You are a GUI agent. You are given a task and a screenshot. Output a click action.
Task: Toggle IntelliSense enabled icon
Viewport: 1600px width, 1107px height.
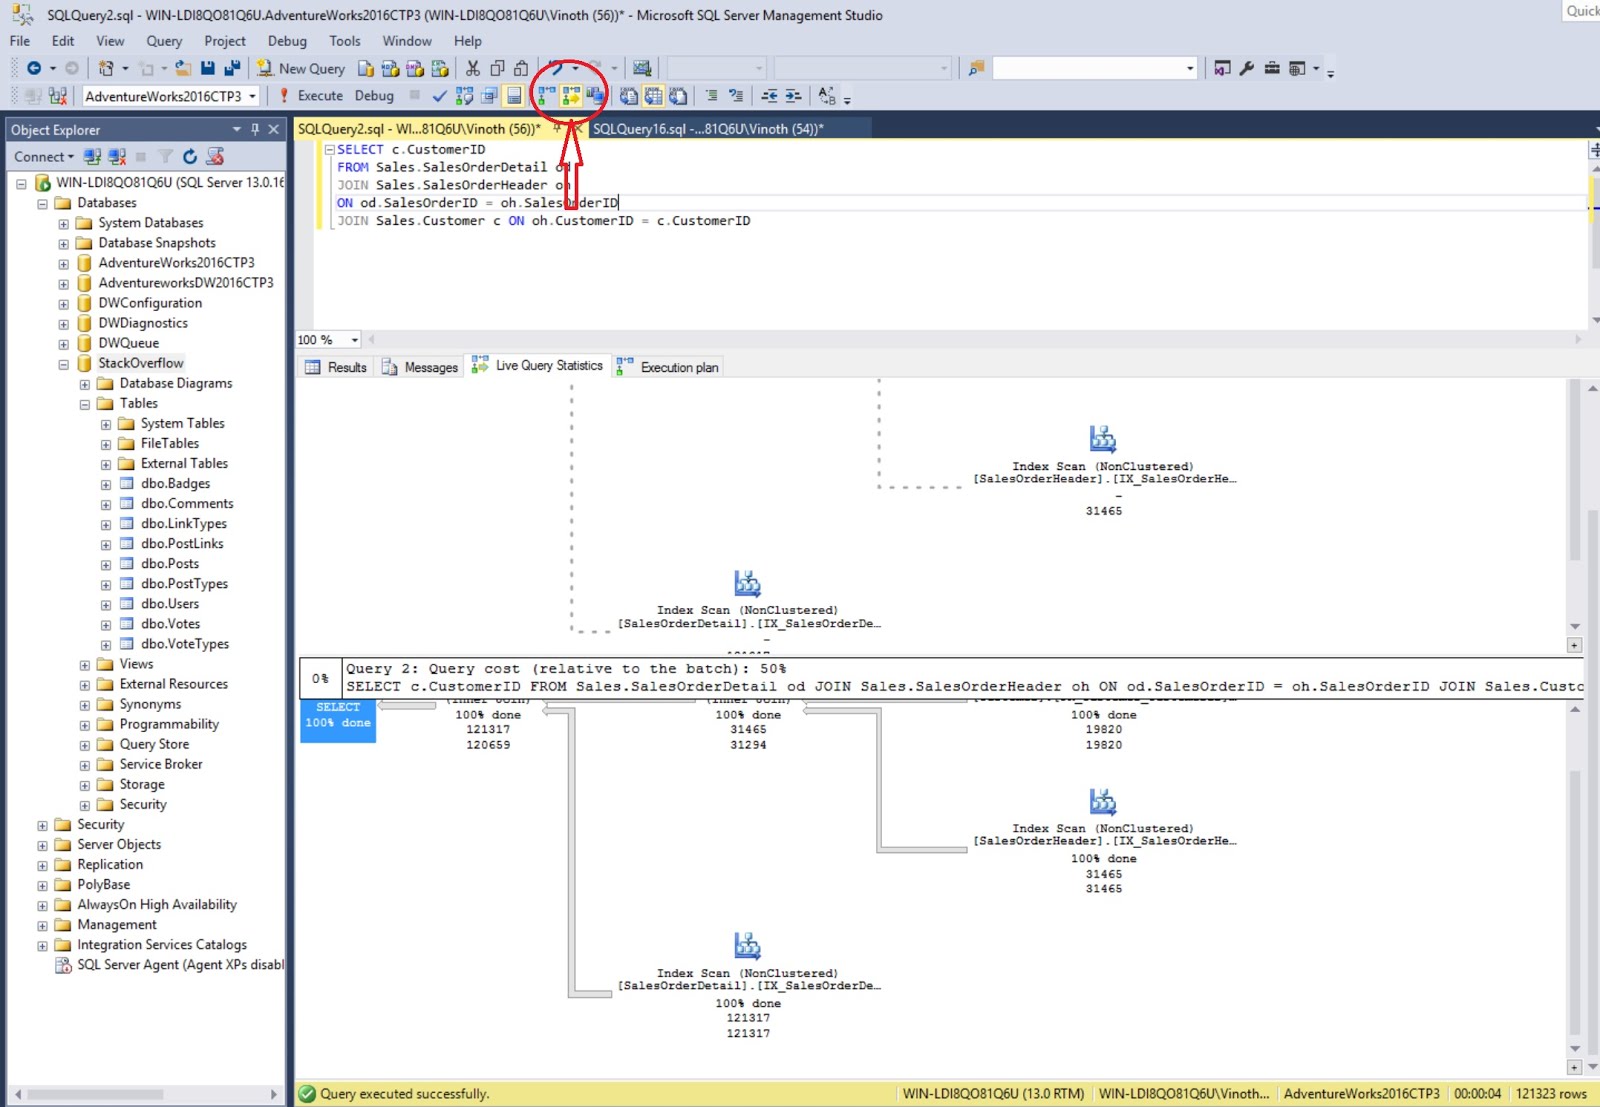click(514, 96)
